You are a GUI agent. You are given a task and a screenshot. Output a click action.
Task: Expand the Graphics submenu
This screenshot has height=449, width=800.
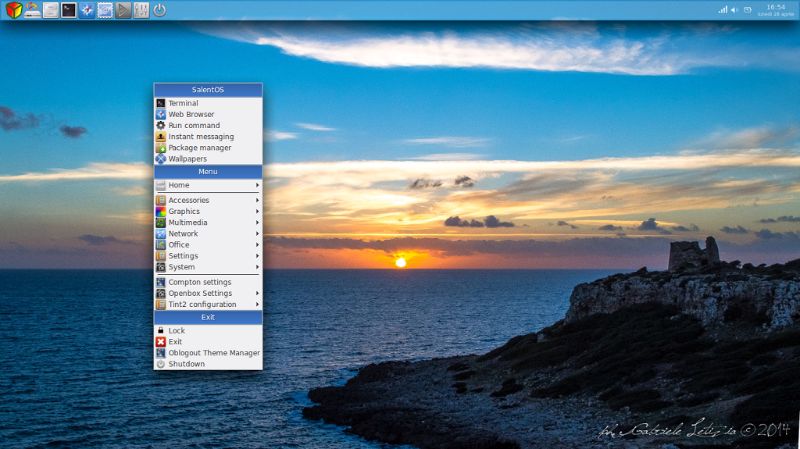208,211
